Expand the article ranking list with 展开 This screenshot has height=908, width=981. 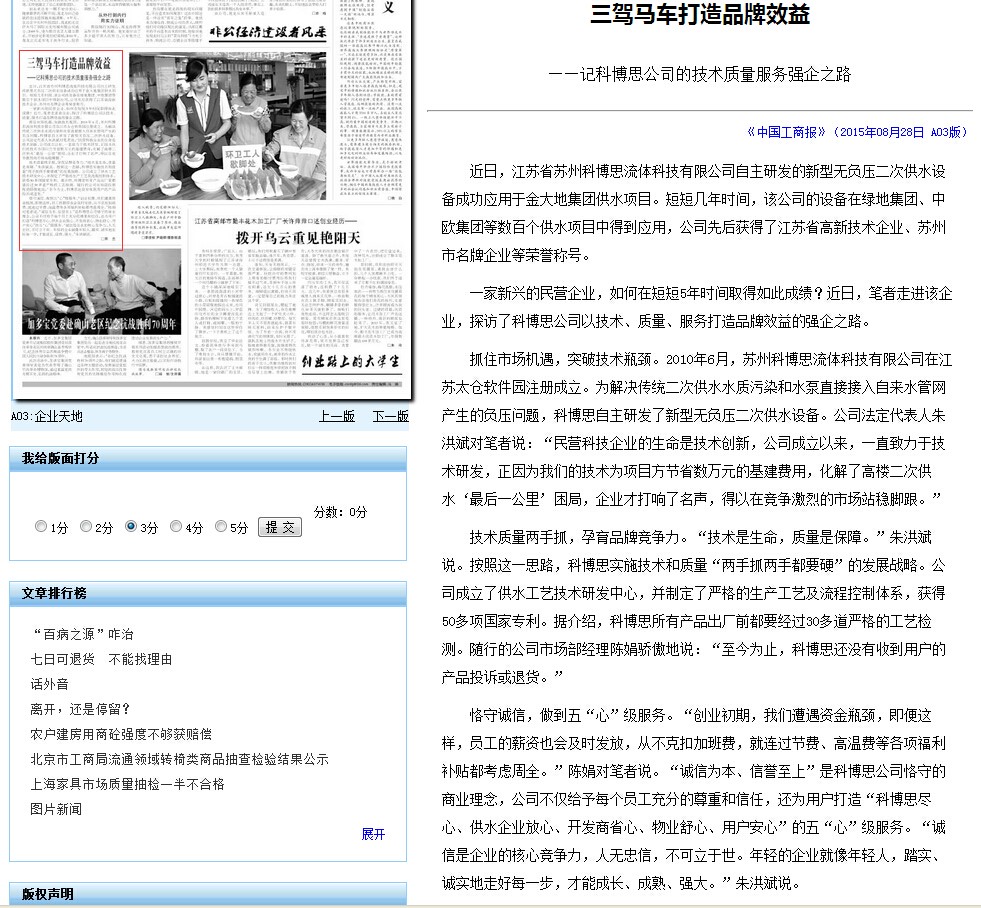pos(373,834)
